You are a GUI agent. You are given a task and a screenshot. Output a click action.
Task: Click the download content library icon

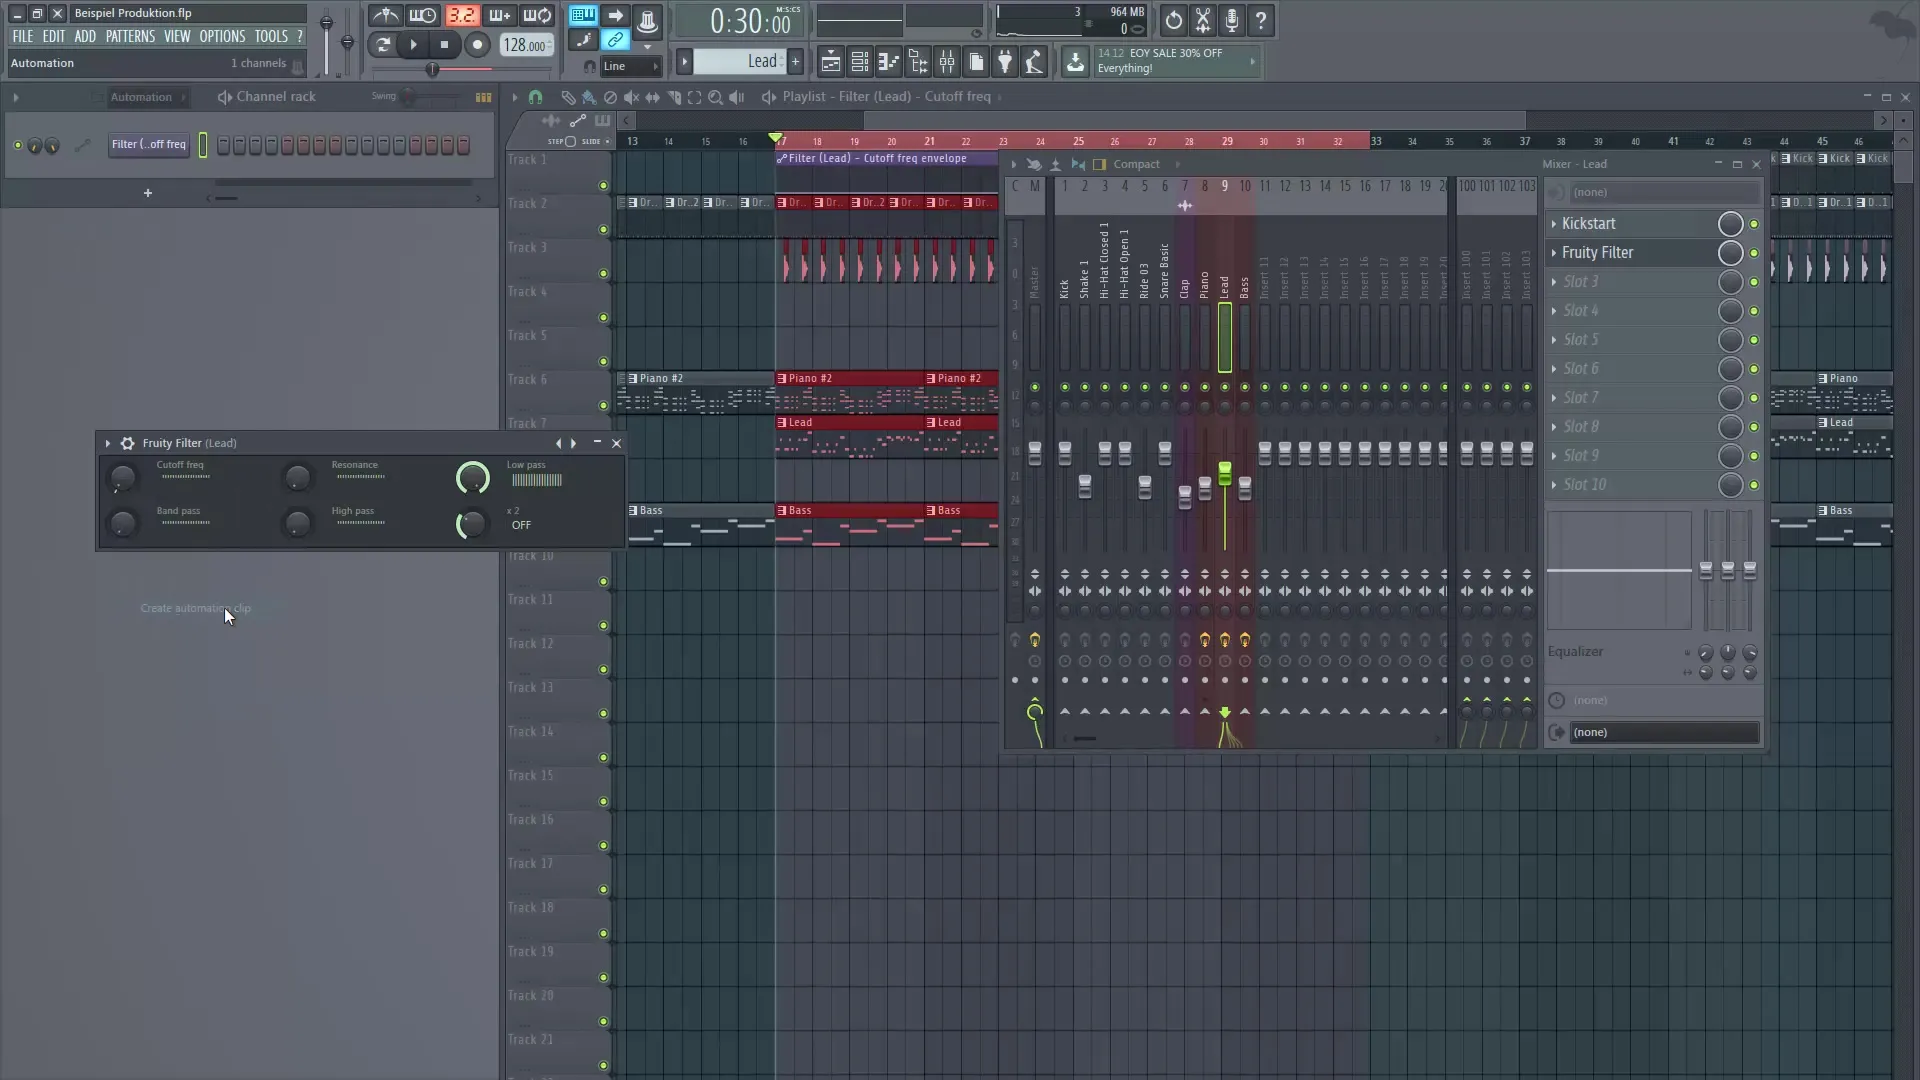(x=1075, y=62)
